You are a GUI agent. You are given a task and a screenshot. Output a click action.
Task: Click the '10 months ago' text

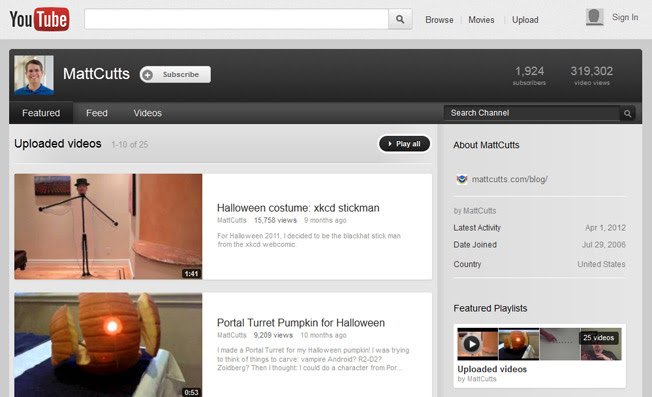point(324,335)
